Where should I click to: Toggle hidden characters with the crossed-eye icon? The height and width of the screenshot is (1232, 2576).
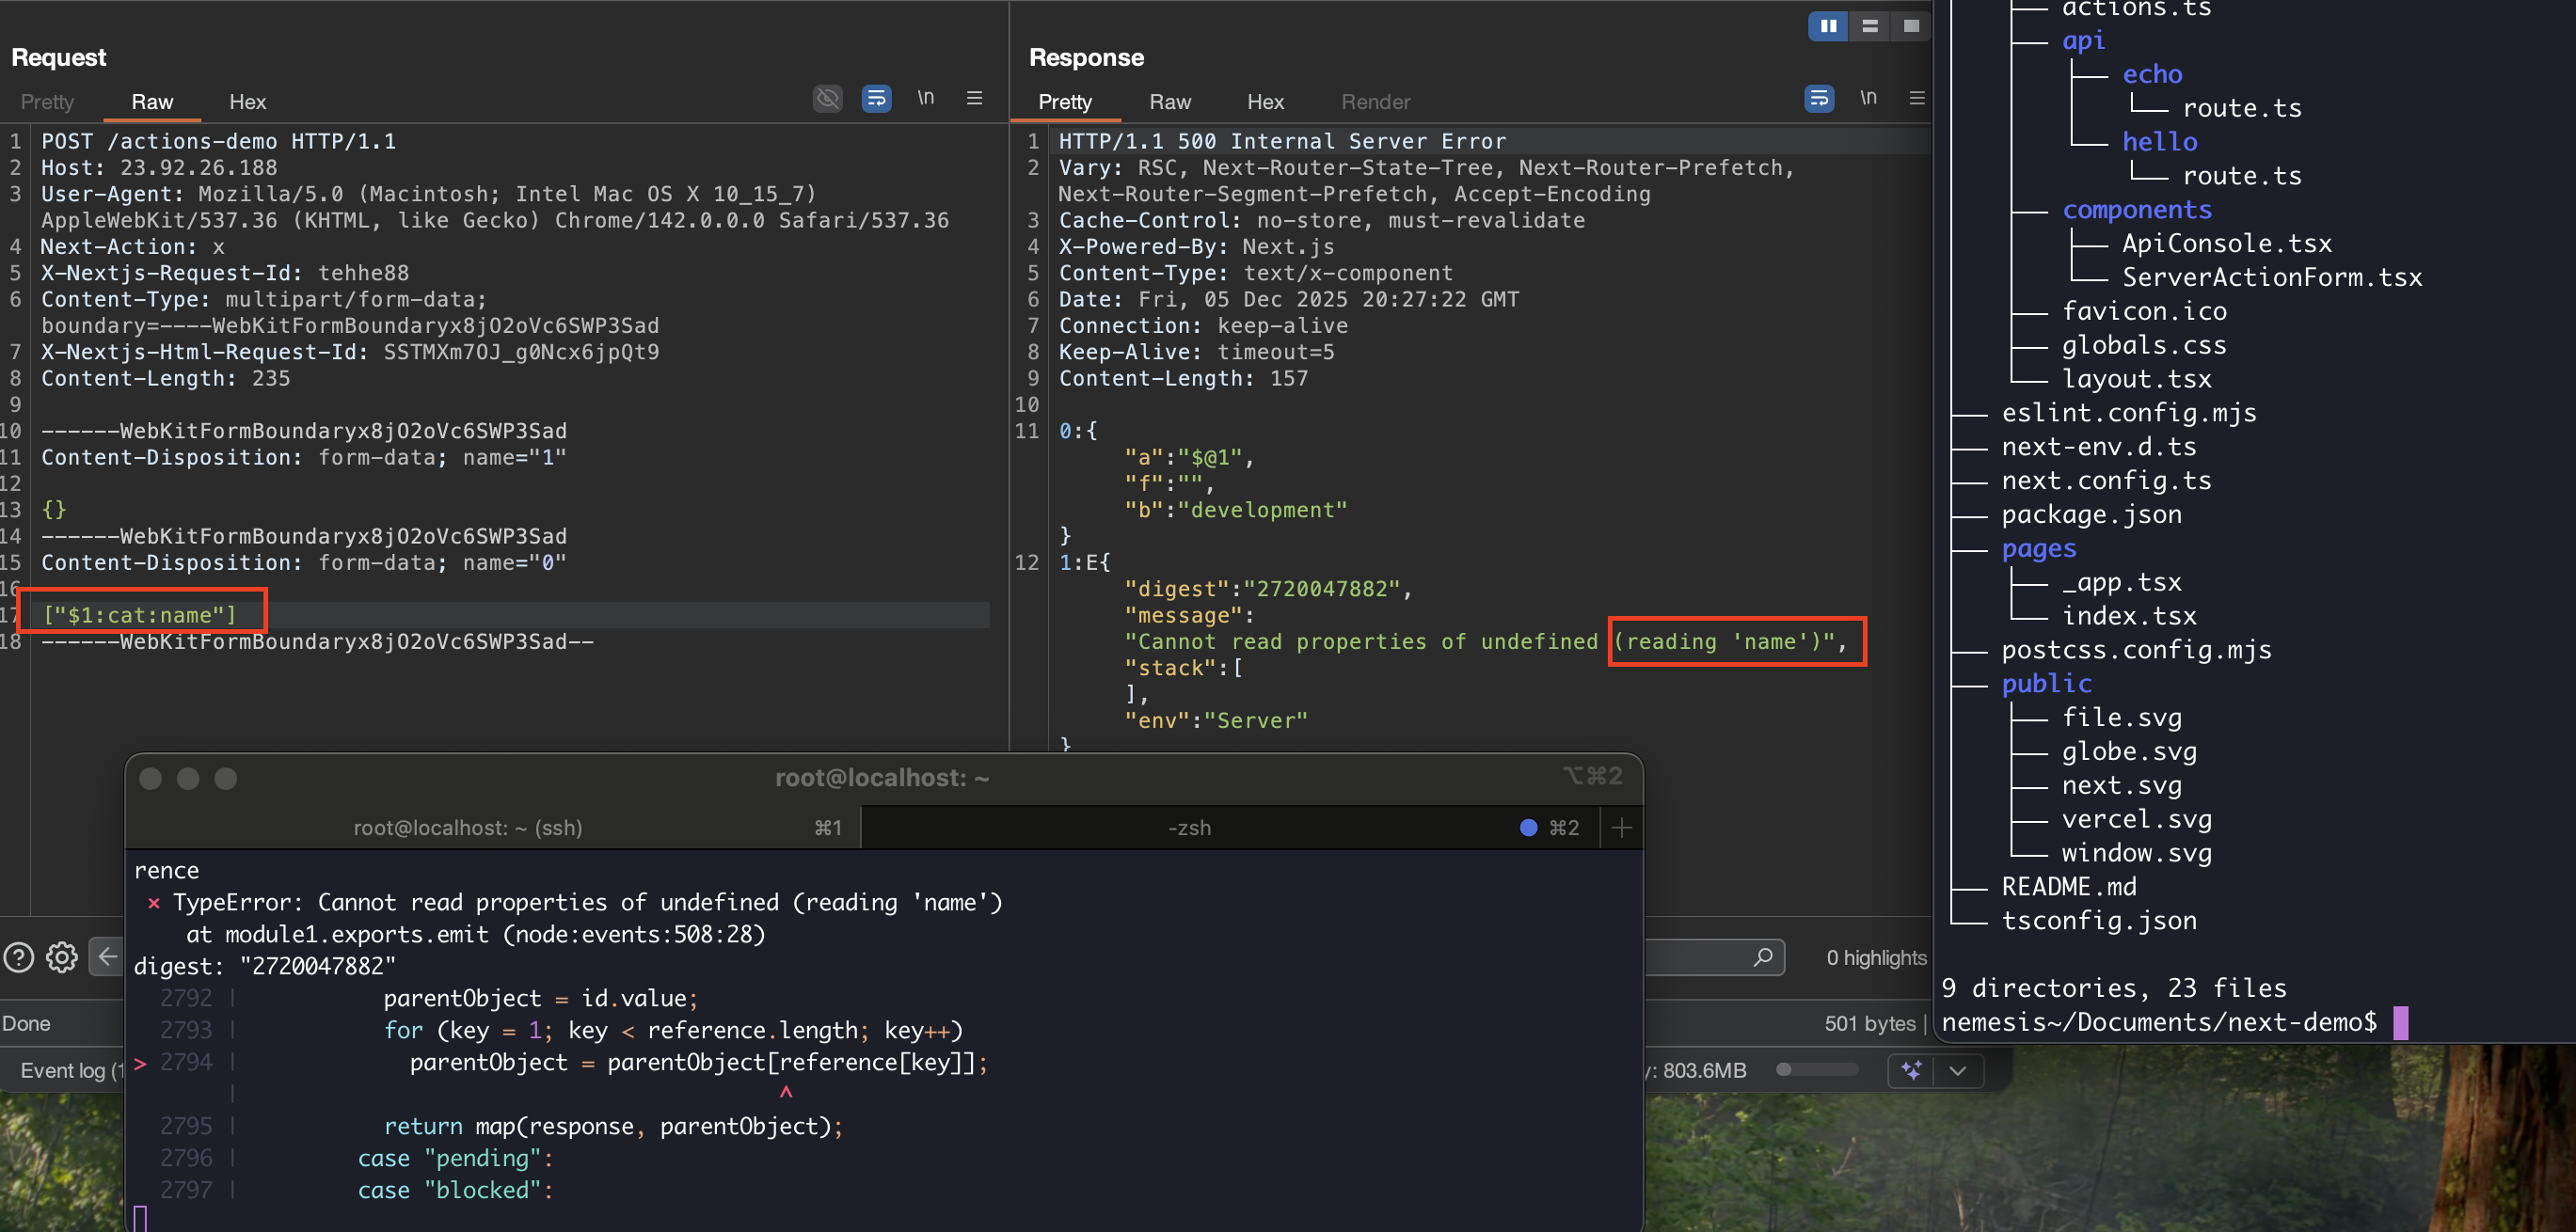pos(827,98)
